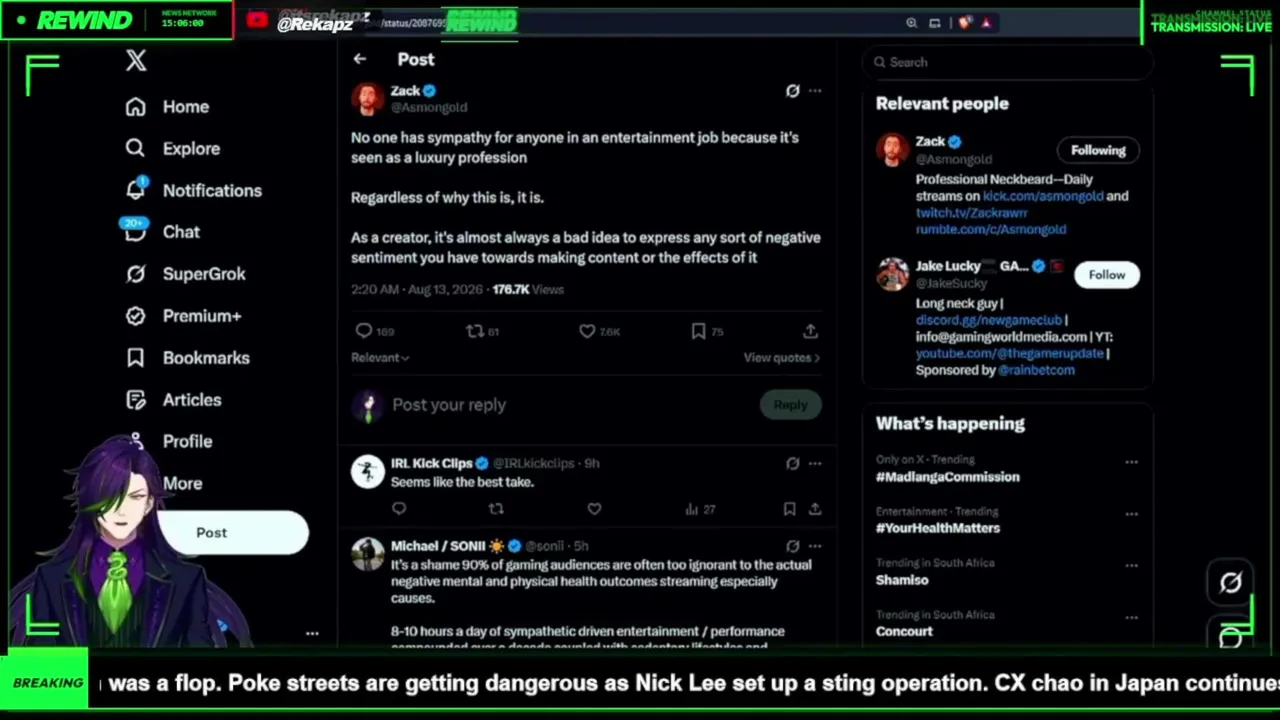The width and height of the screenshot is (1280, 720).
Task: Open more options on IRL Kick Clips reply
Action: 815,463
